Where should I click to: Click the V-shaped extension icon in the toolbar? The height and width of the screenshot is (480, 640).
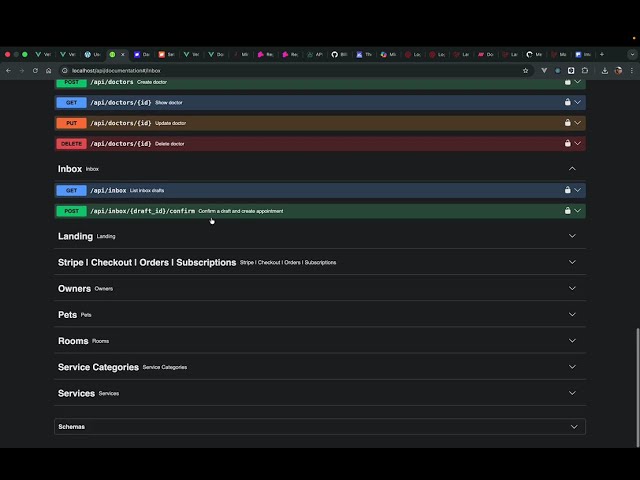tap(544, 71)
